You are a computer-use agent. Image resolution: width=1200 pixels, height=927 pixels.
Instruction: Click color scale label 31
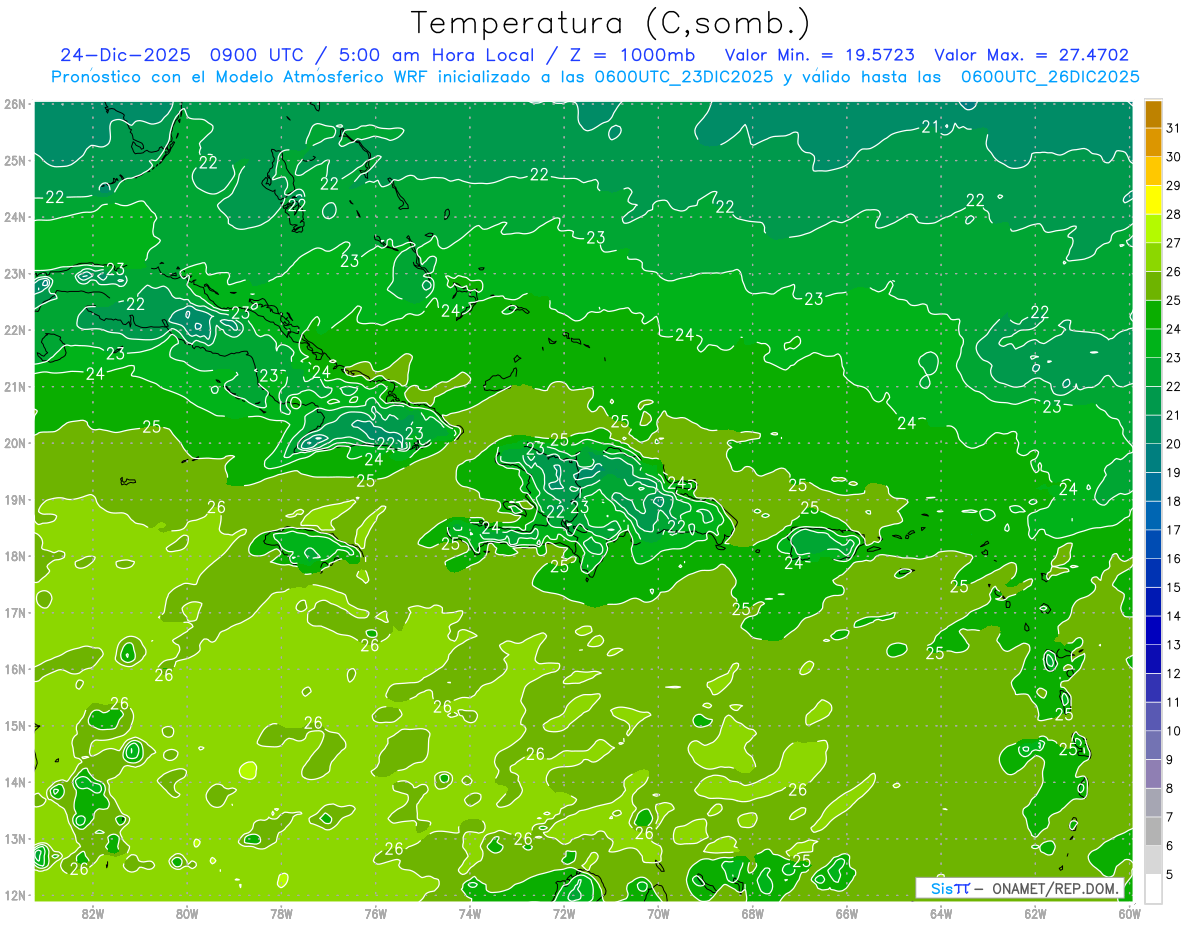1174,128
